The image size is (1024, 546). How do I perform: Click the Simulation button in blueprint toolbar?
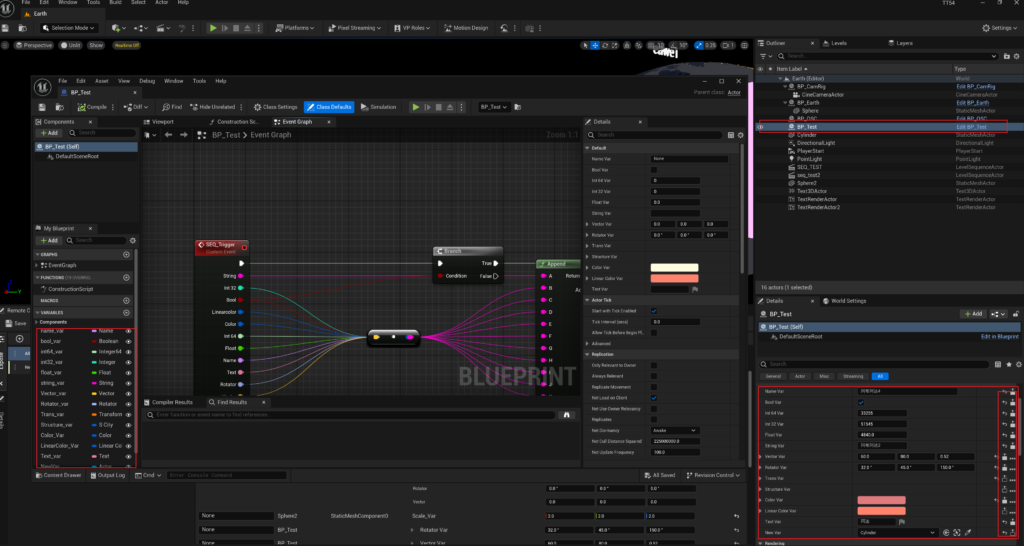(x=379, y=107)
